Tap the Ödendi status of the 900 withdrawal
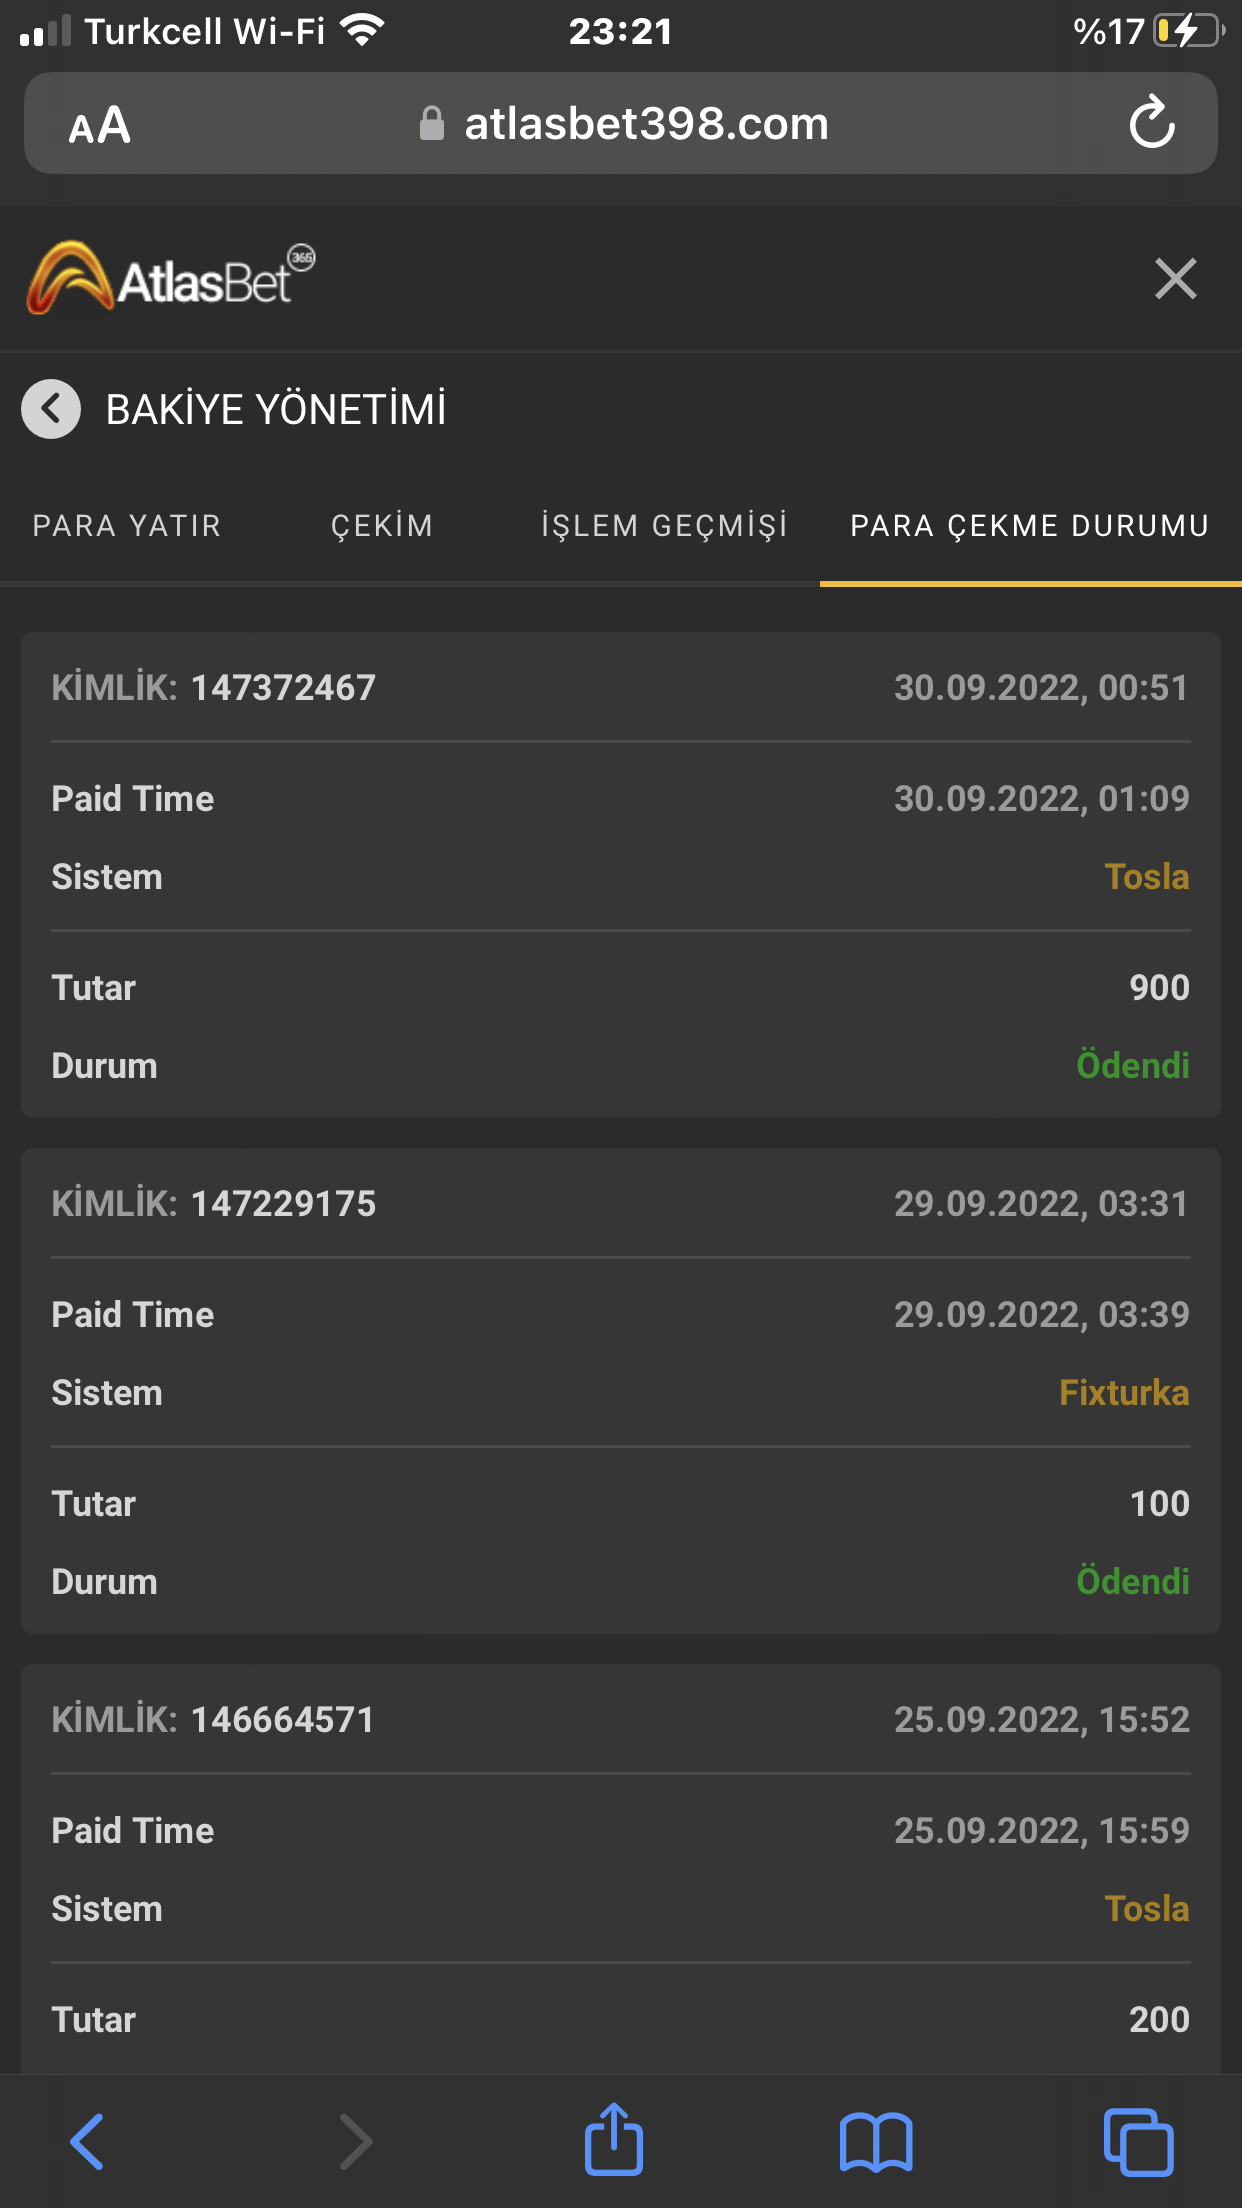The image size is (1242, 2208). tap(1132, 1066)
